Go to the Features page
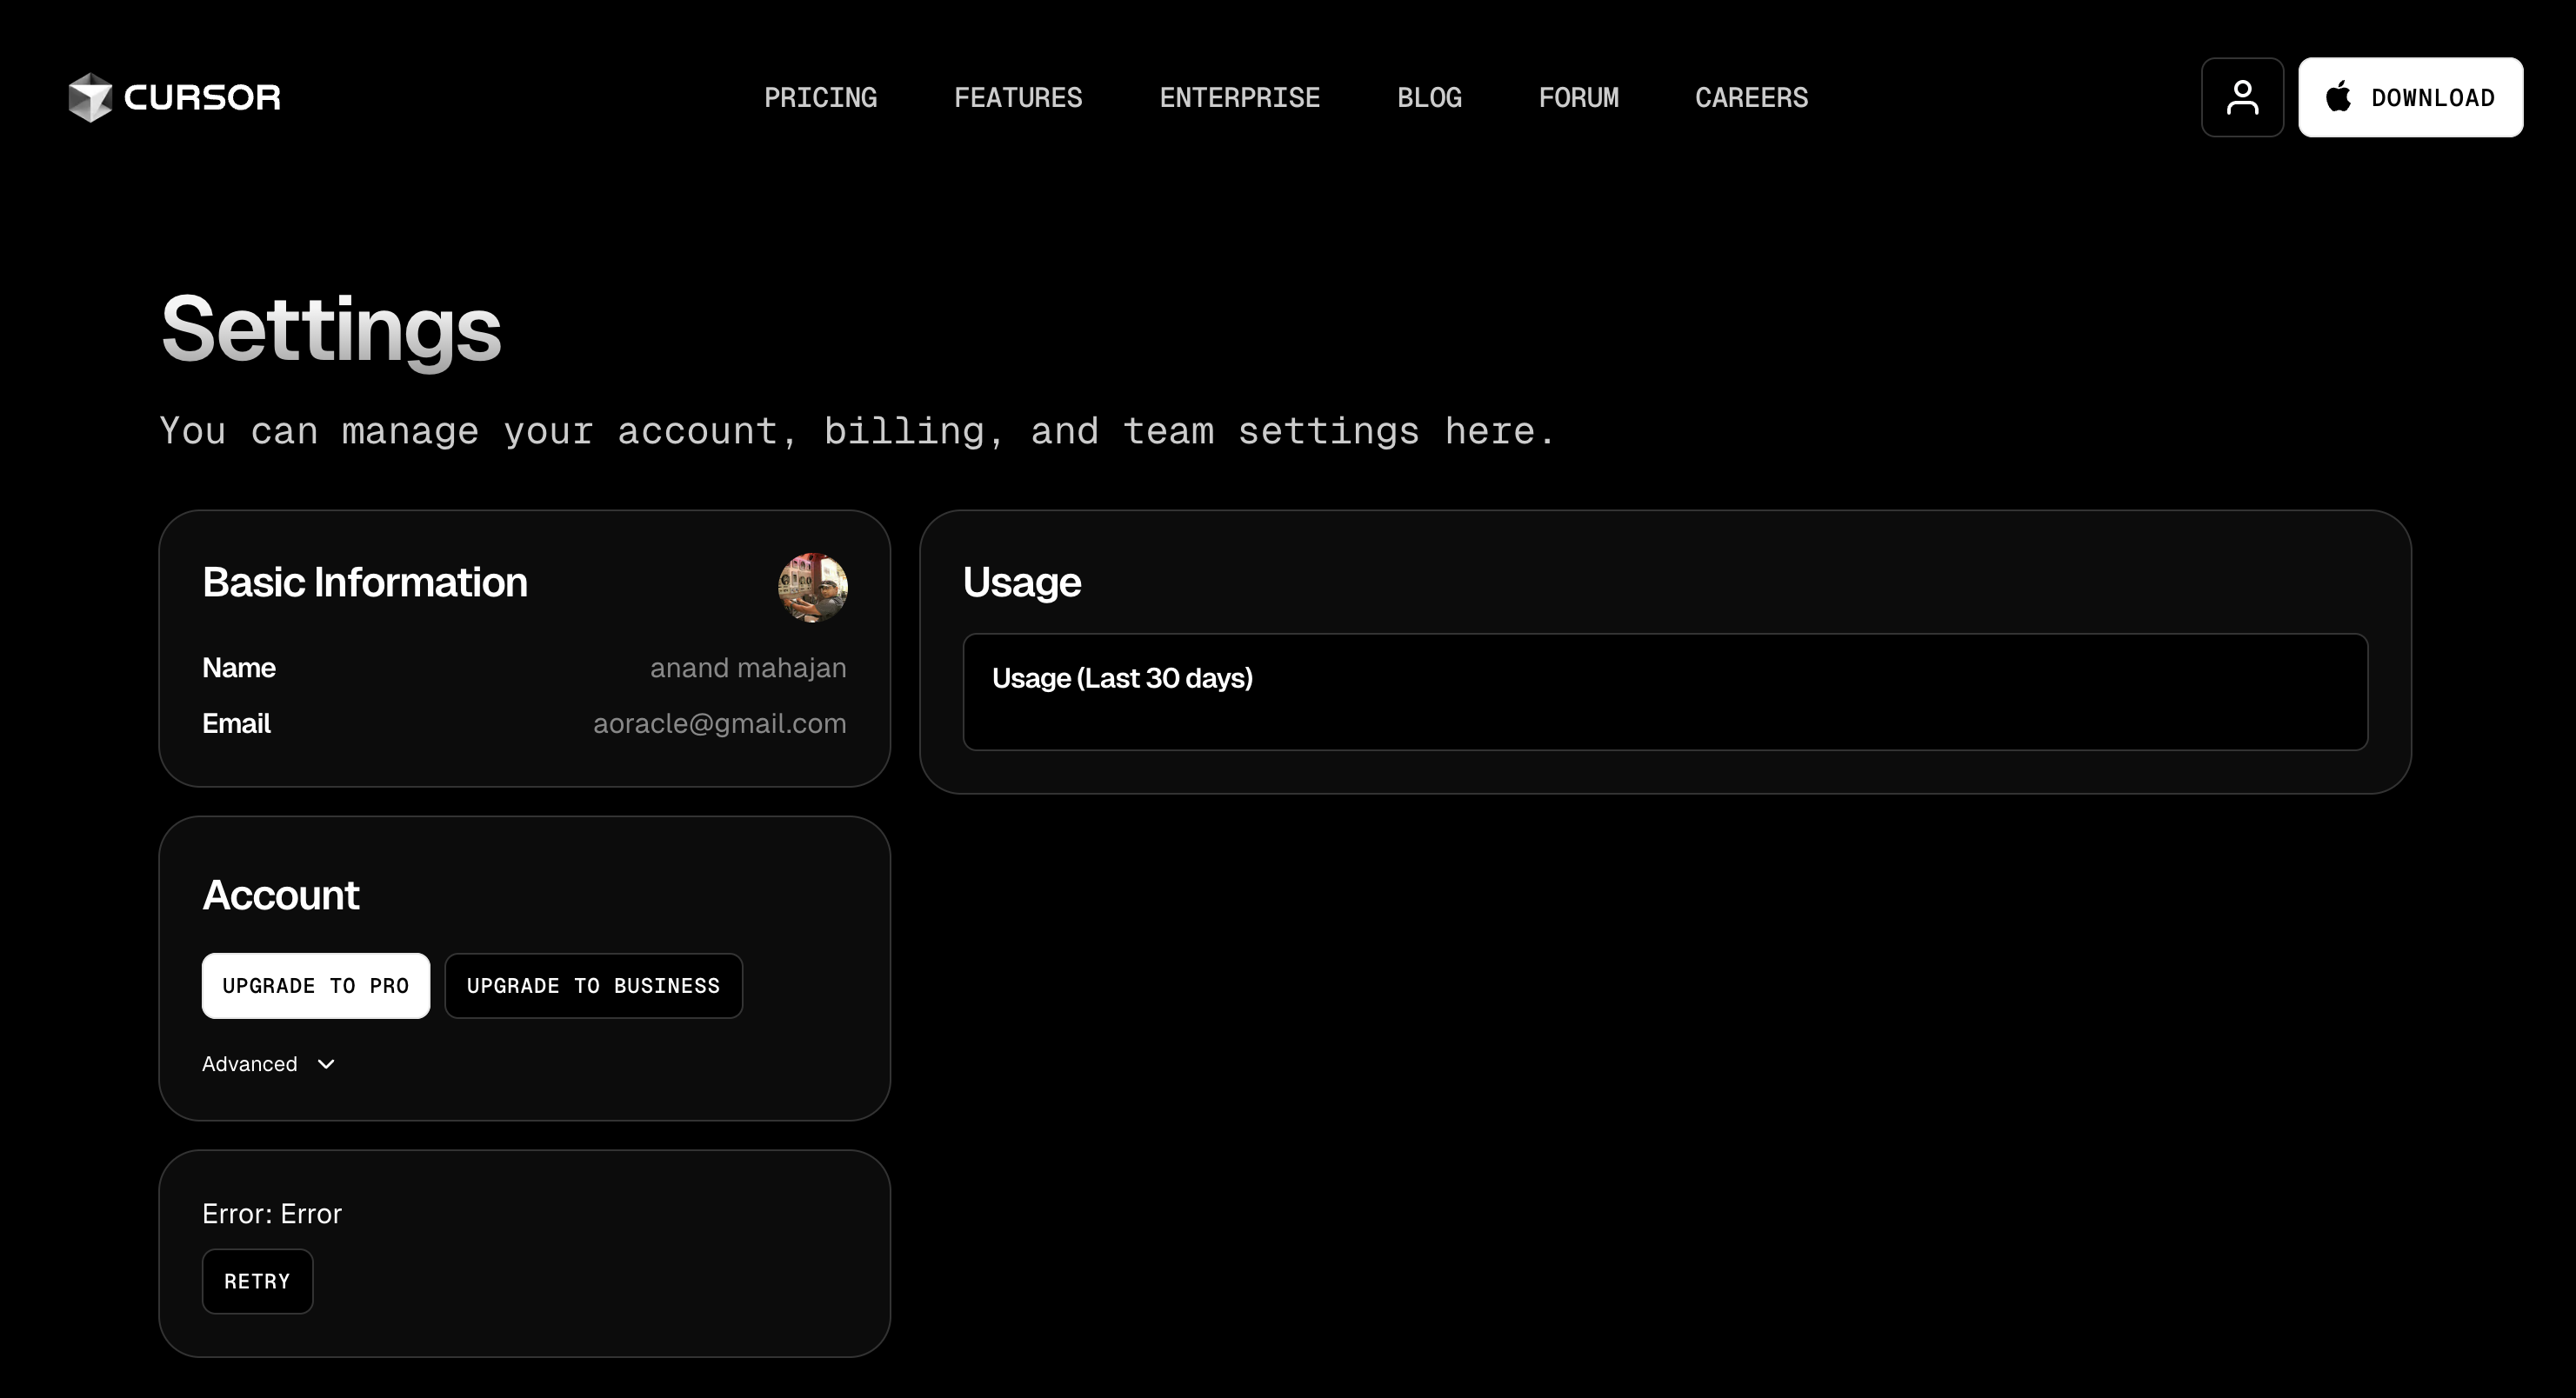Screen dimensions: 2576x1398 coord(1017,98)
